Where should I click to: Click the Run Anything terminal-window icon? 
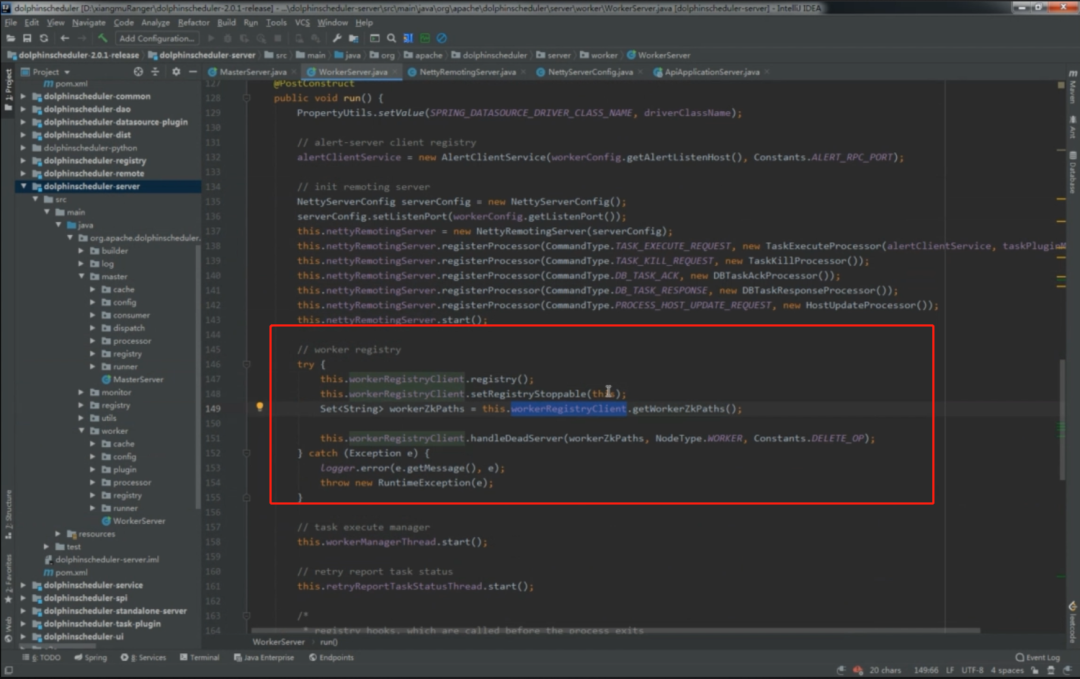pyautogui.click(x=375, y=39)
